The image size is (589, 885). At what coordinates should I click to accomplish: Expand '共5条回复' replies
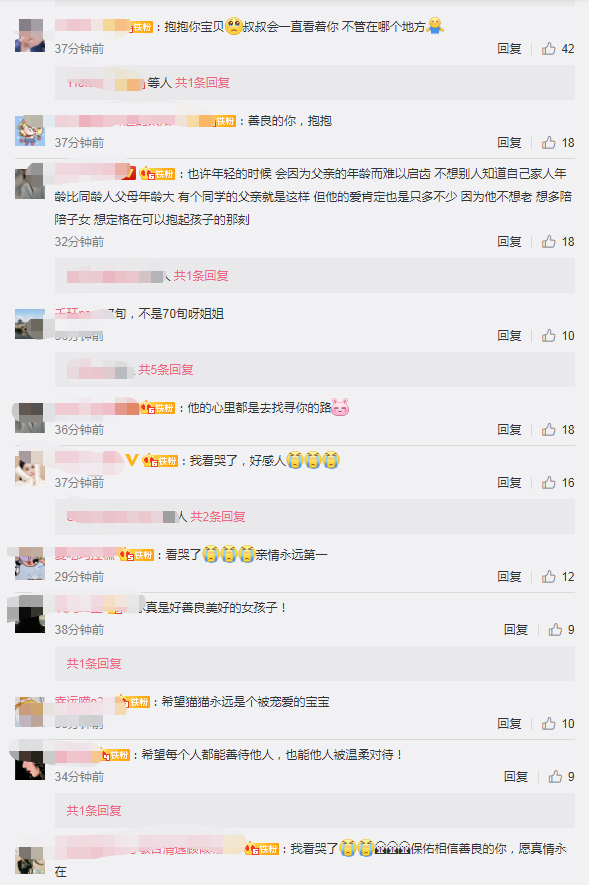pyautogui.click(x=166, y=370)
